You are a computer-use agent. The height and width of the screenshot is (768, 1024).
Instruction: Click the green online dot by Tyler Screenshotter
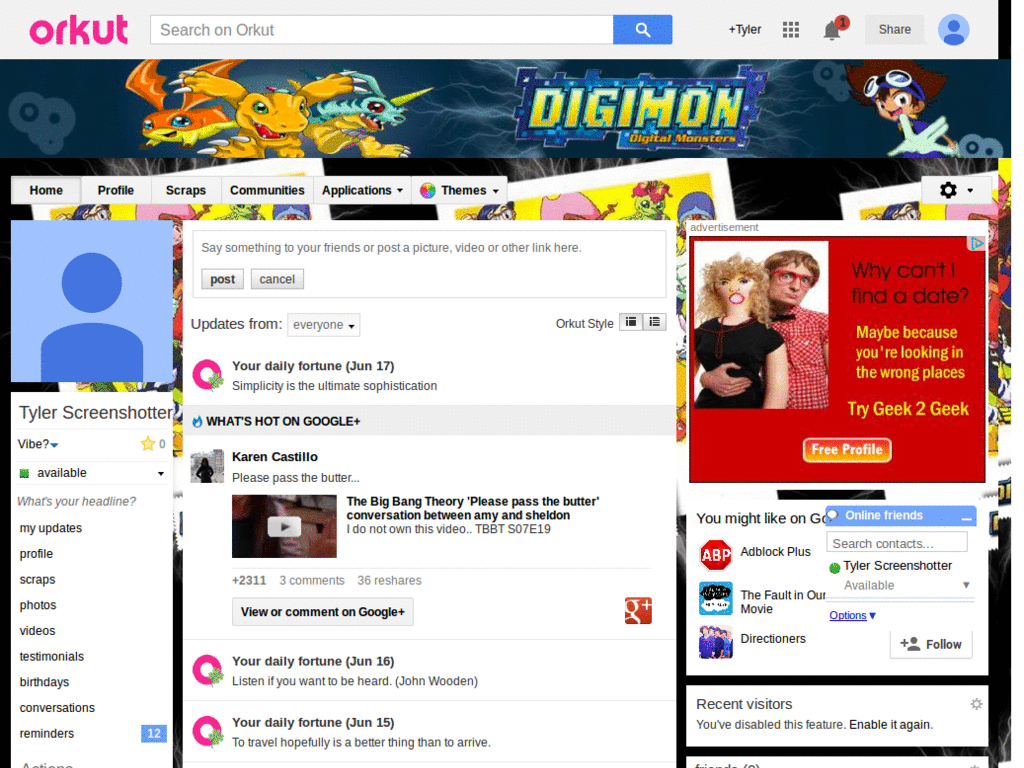tap(834, 568)
